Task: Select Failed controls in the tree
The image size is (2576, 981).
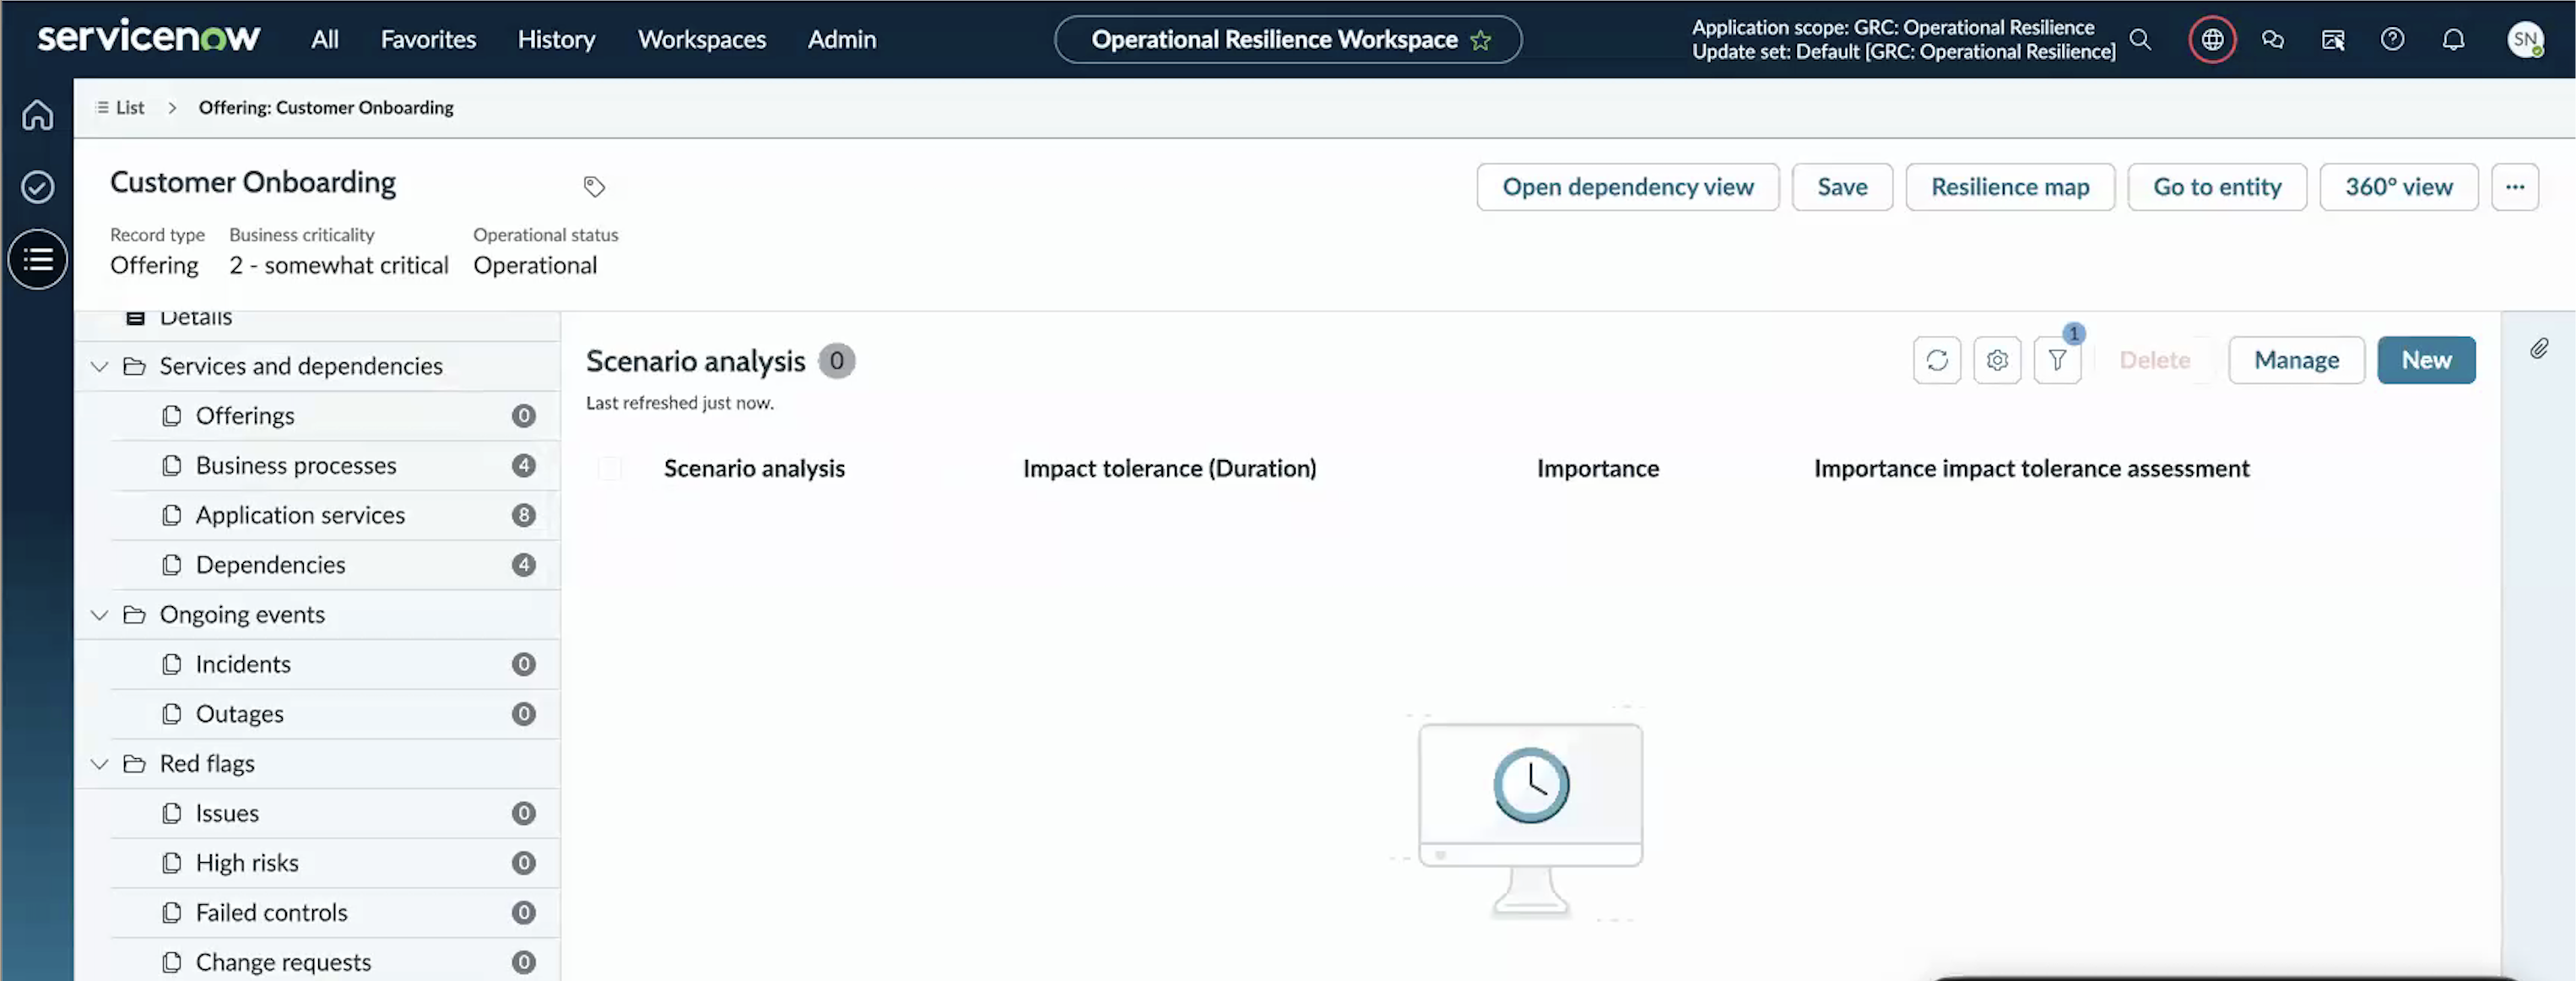Action: 335,913
